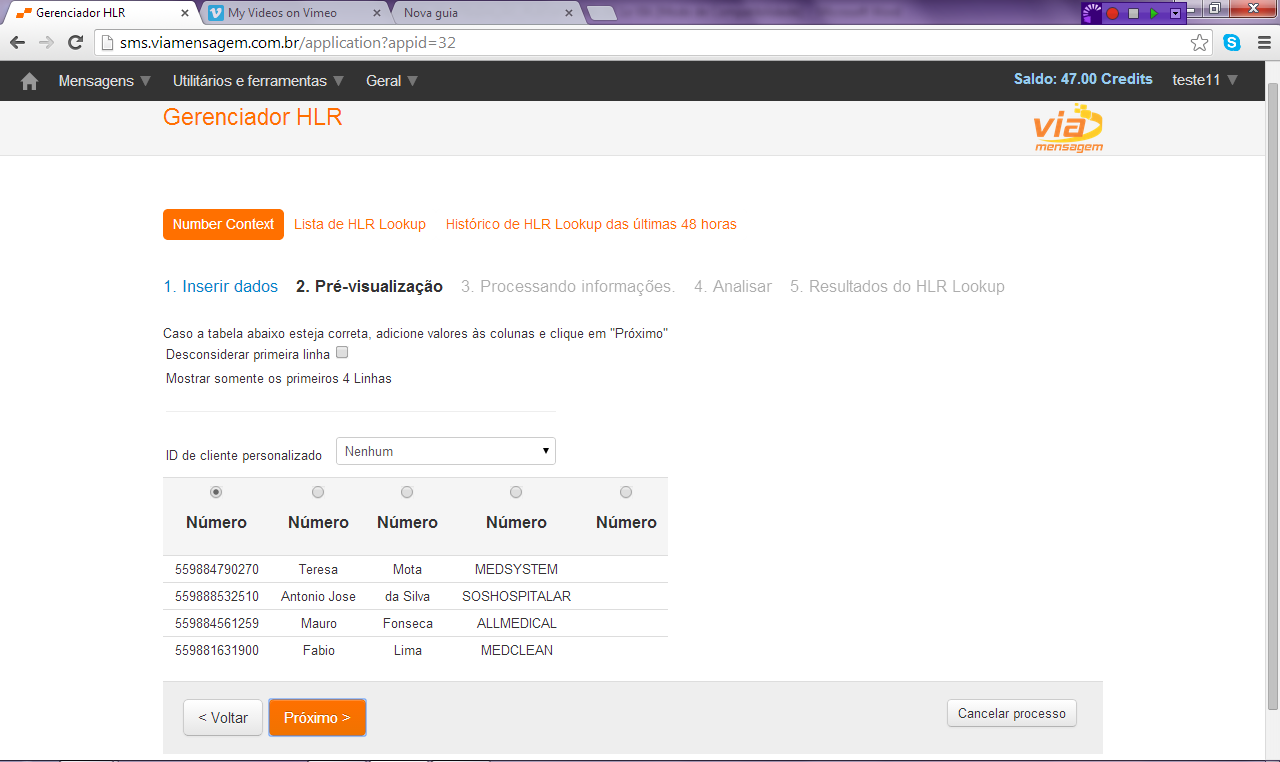Select the radio above the empty last column

pyautogui.click(x=626, y=492)
